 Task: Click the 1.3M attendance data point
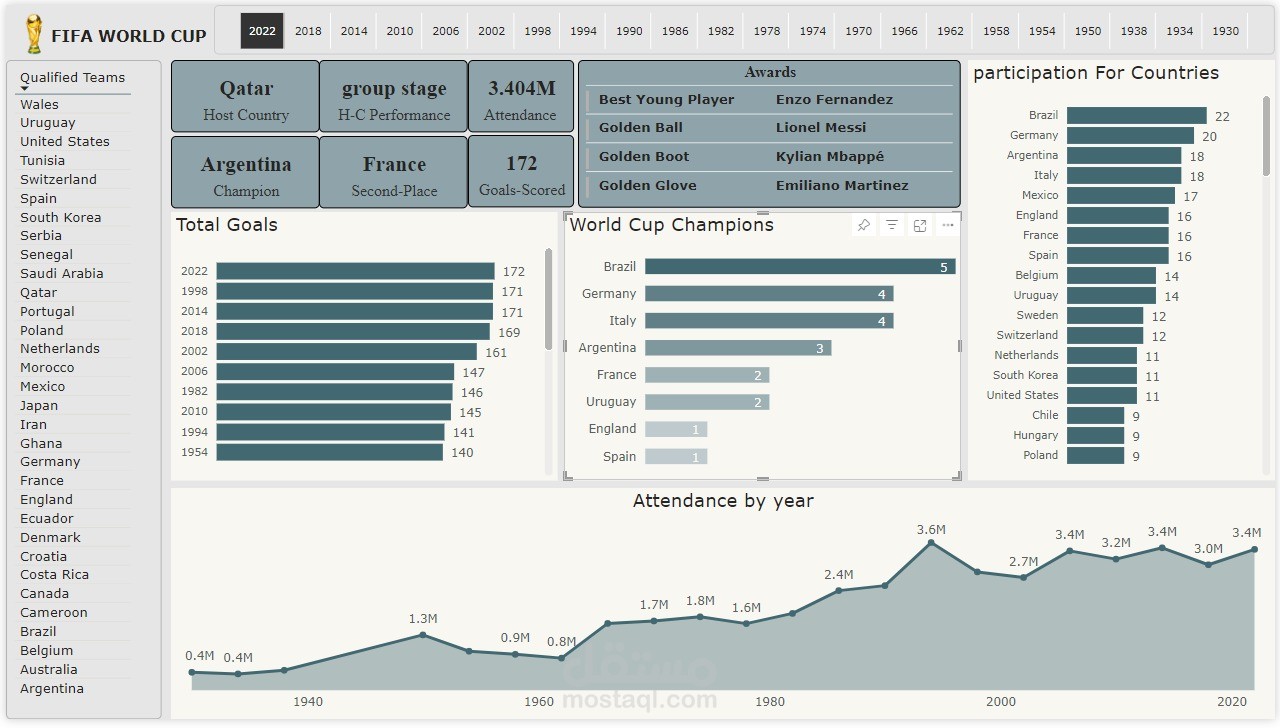pyautogui.click(x=423, y=634)
